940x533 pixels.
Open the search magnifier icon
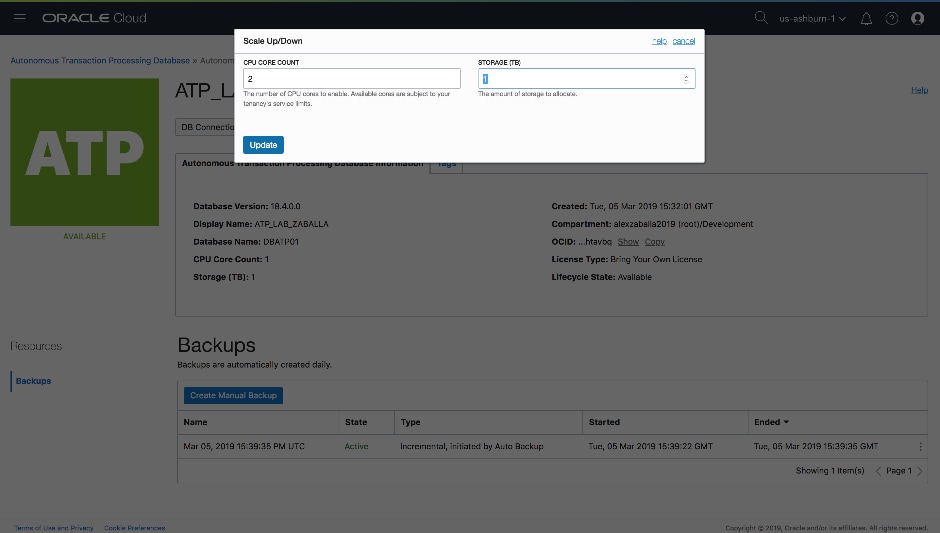coord(761,17)
